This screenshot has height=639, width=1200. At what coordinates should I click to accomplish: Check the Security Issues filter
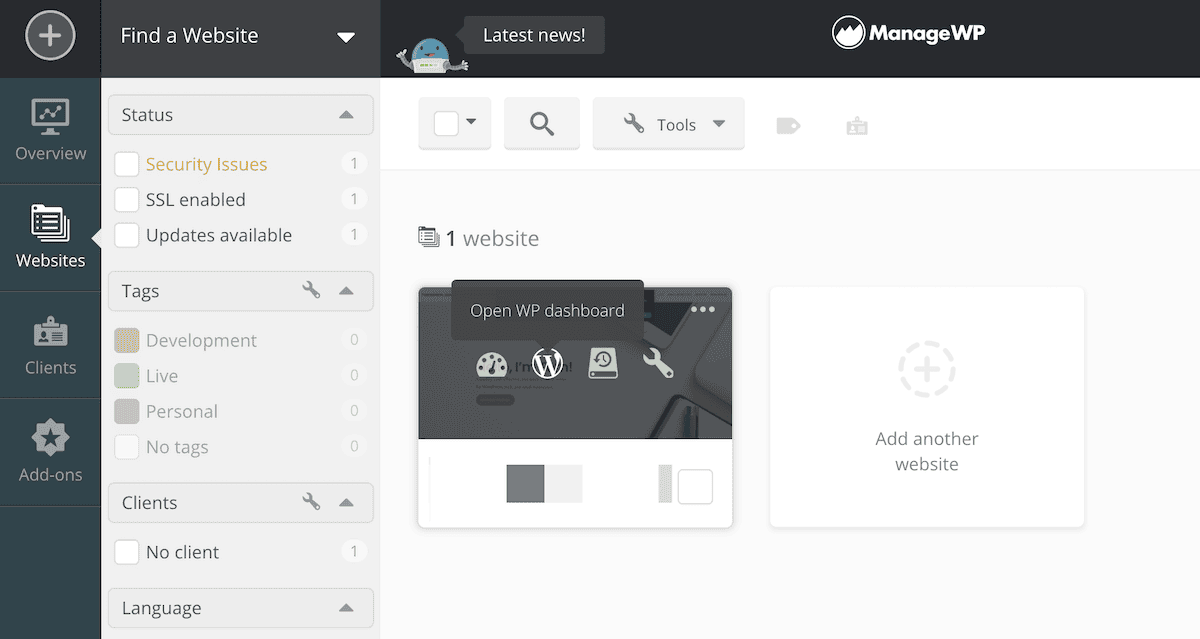(x=127, y=164)
